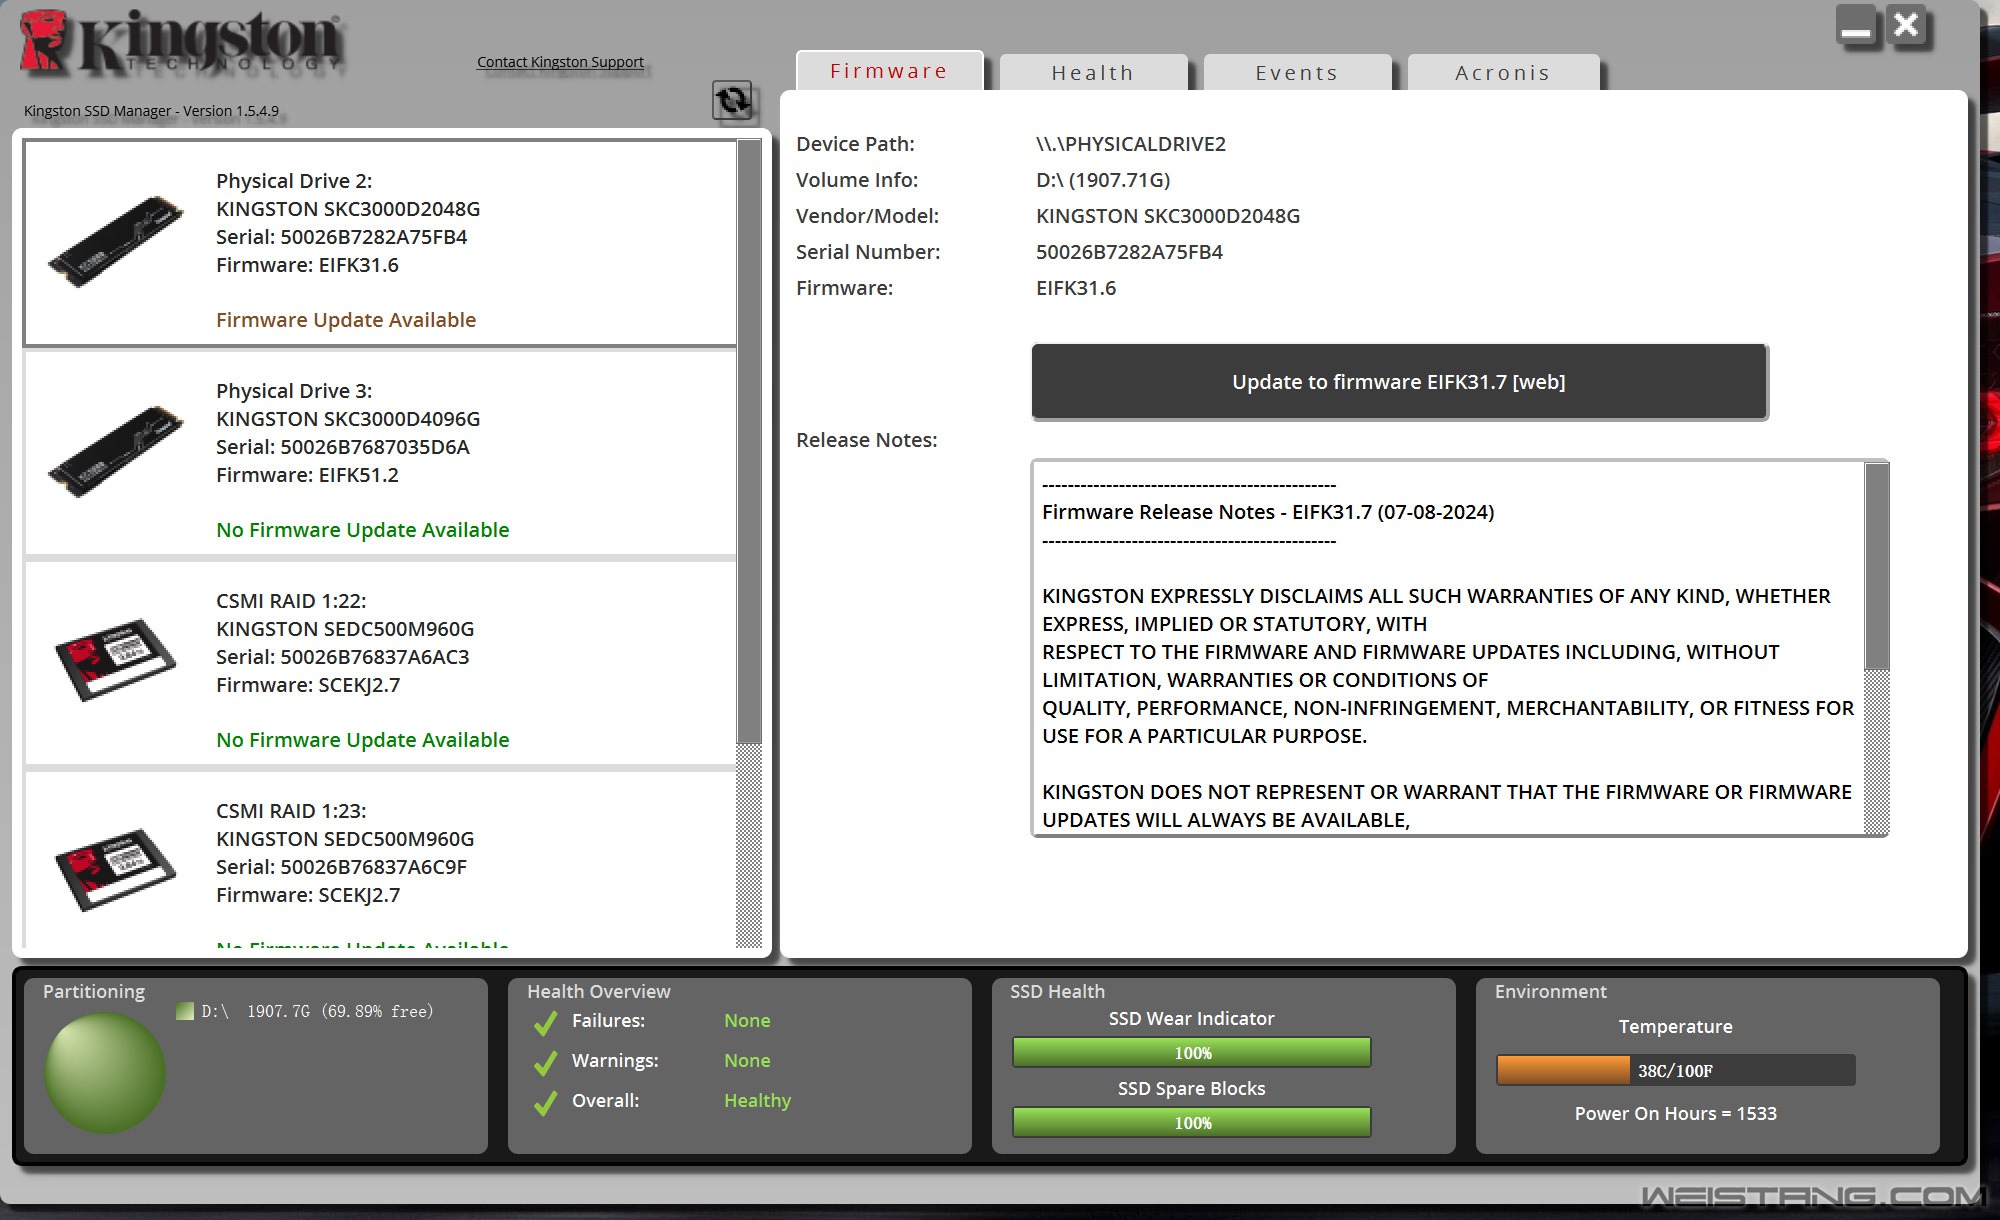Image resolution: width=2000 pixels, height=1220 pixels.
Task: Click "Physical Drive 3:" heading
Action: point(294,391)
